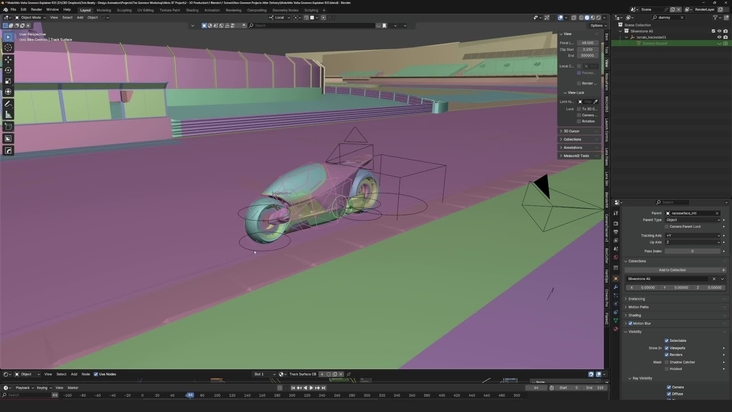The height and width of the screenshot is (412, 732).
Task: Switch to the Geometry Nodes workspace tab
Action: 285,10
